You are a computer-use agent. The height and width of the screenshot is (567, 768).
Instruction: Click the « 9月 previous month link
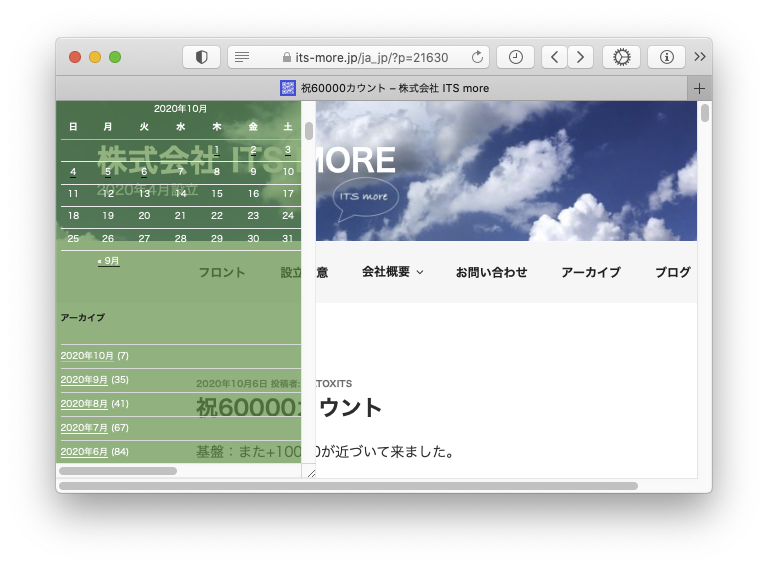108,261
